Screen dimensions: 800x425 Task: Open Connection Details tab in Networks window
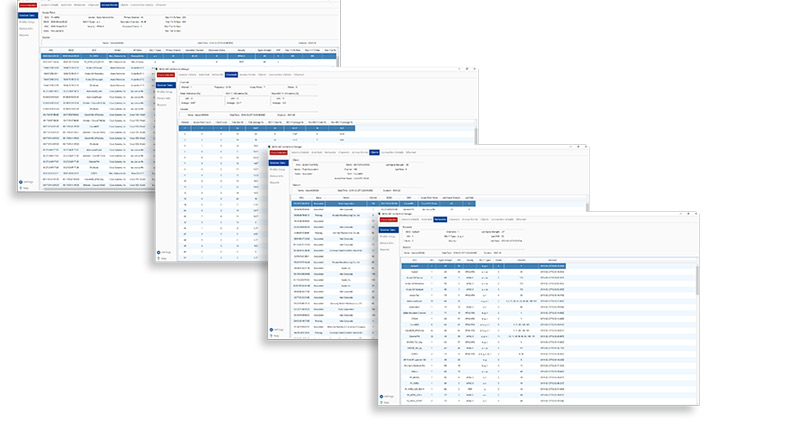pyautogui.click(x=502, y=219)
